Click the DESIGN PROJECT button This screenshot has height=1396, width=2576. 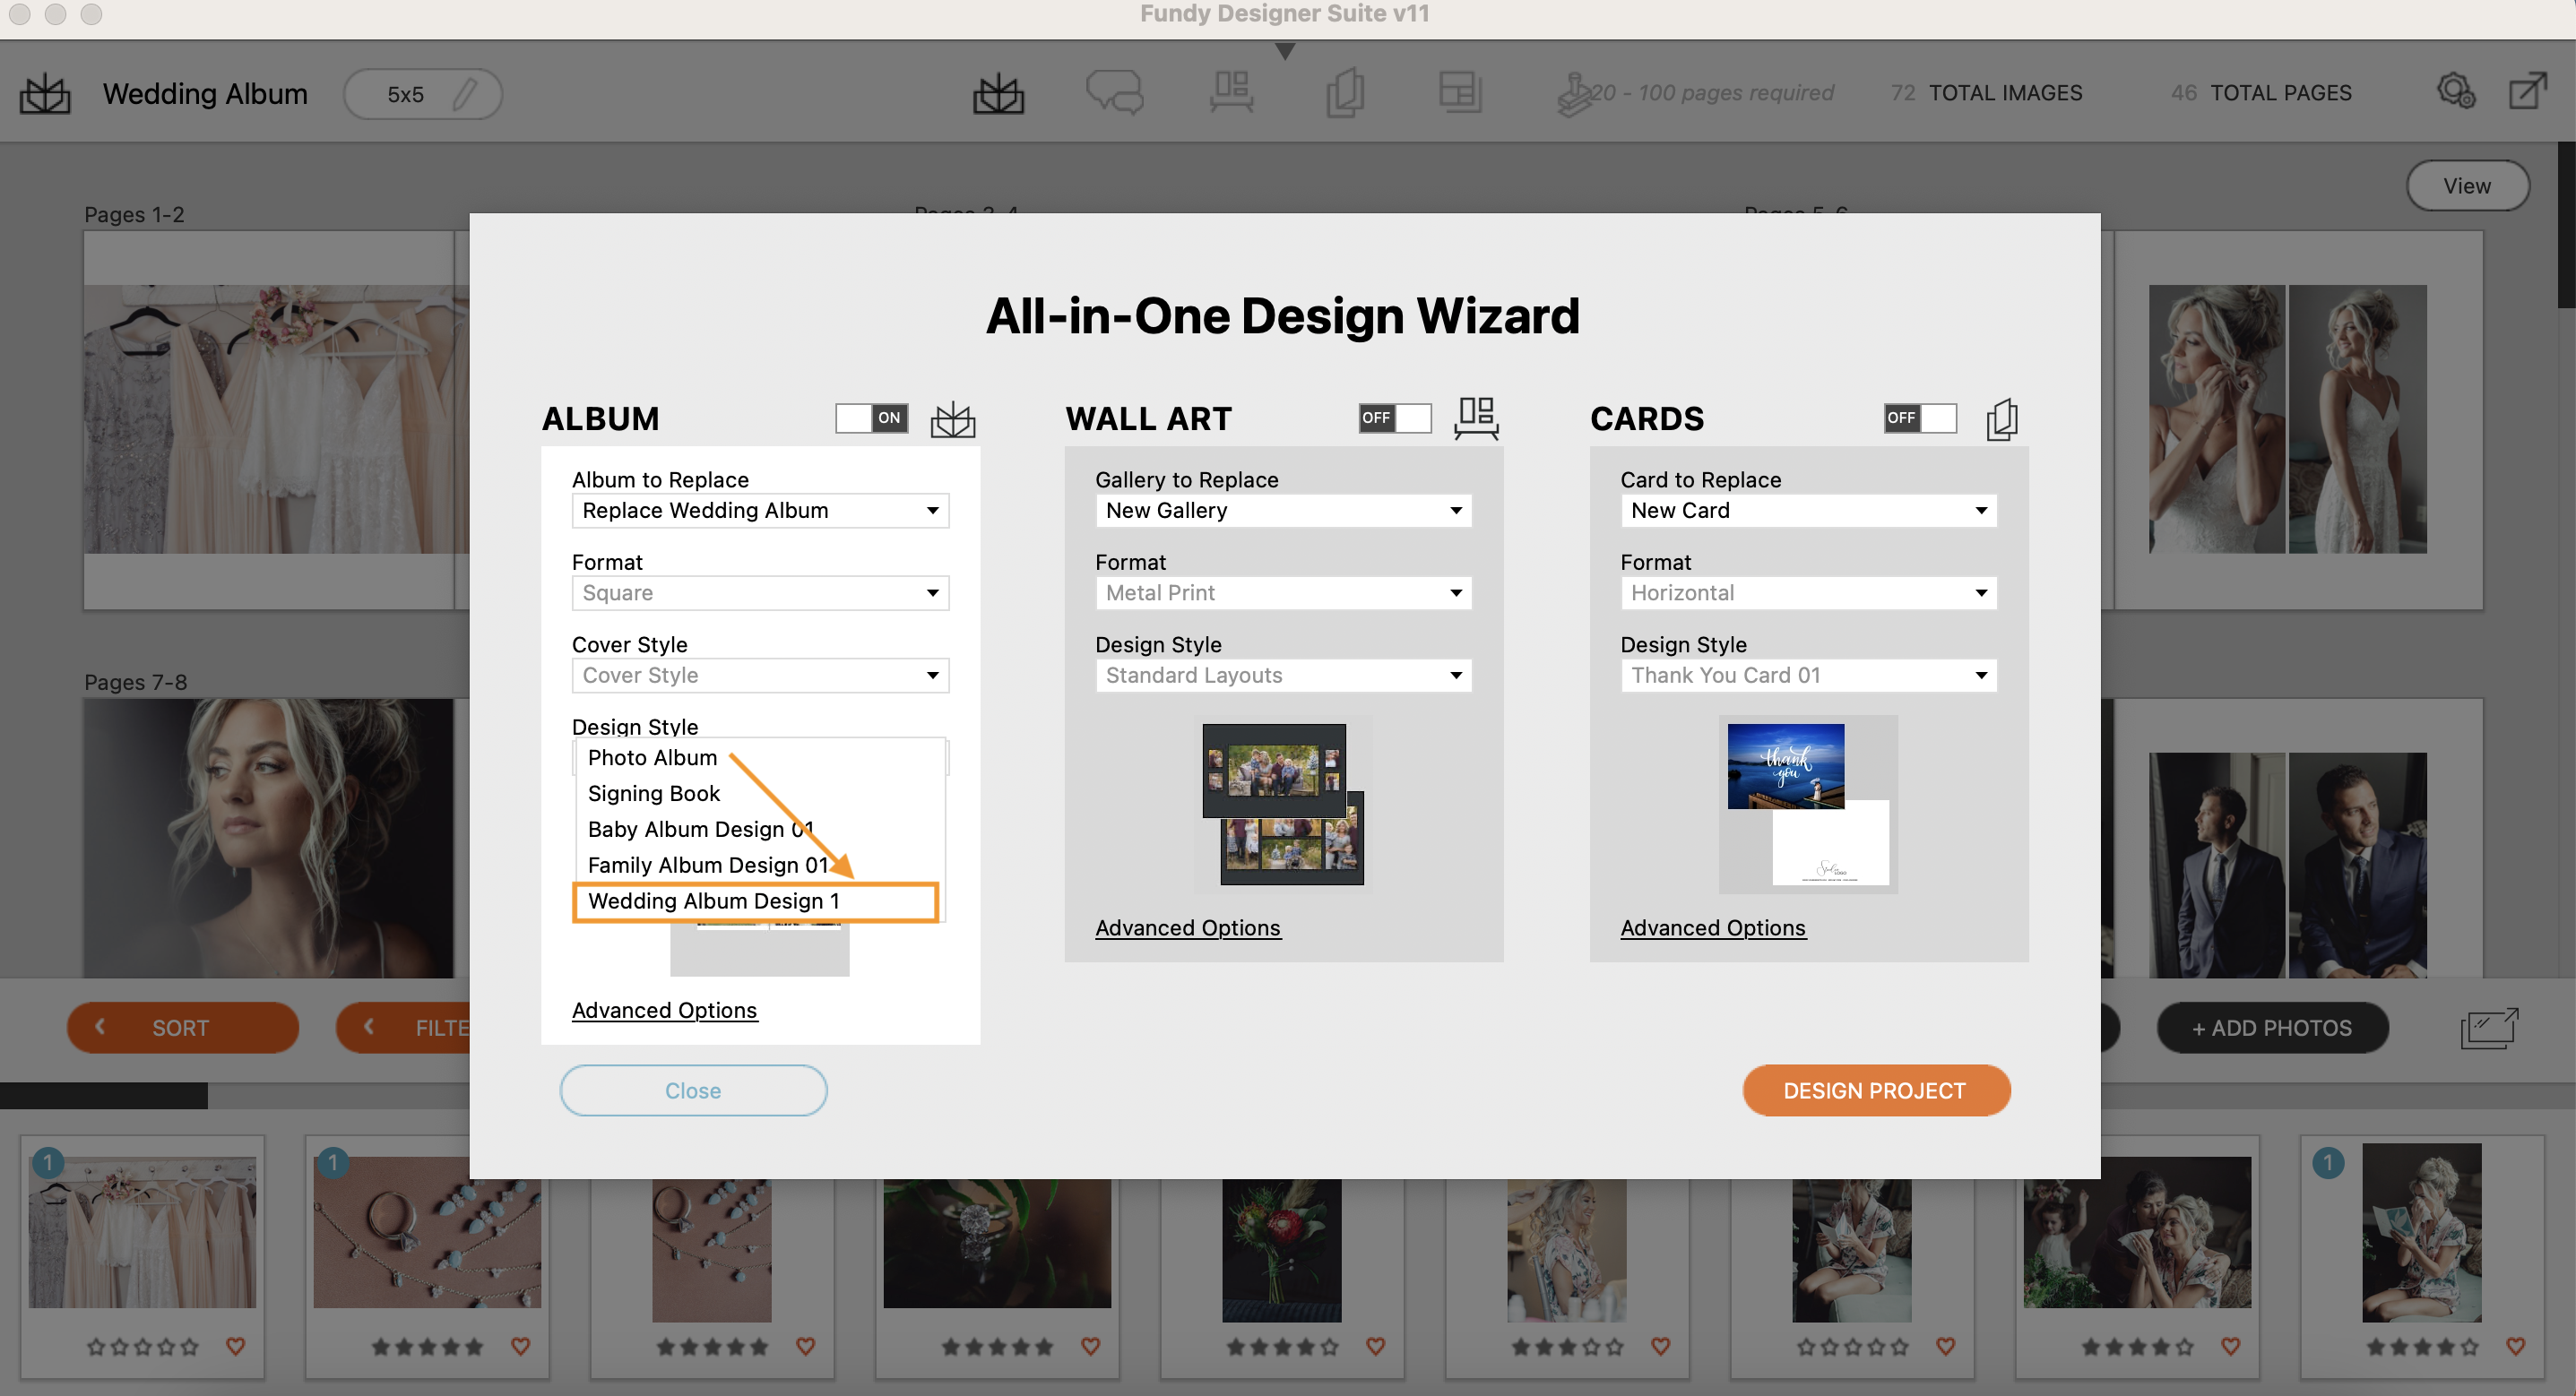(1875, 1091)
